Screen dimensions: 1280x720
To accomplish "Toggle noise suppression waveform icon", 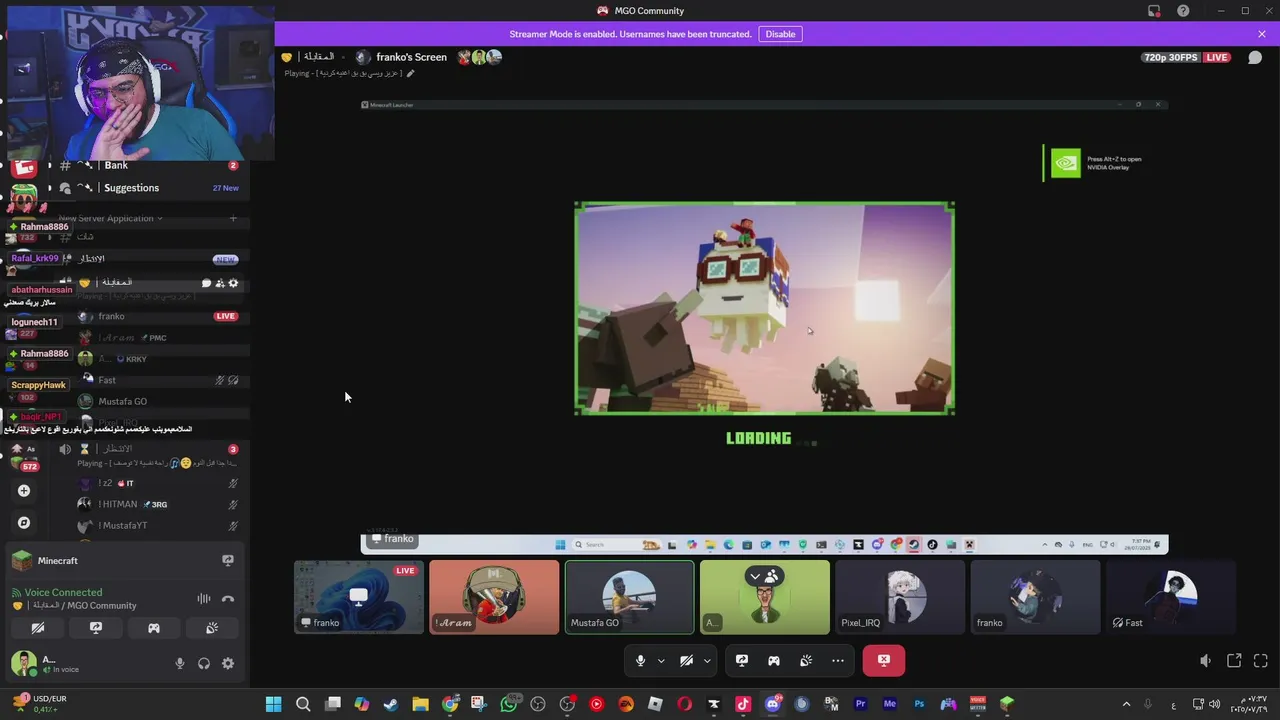I will [204, 598].
